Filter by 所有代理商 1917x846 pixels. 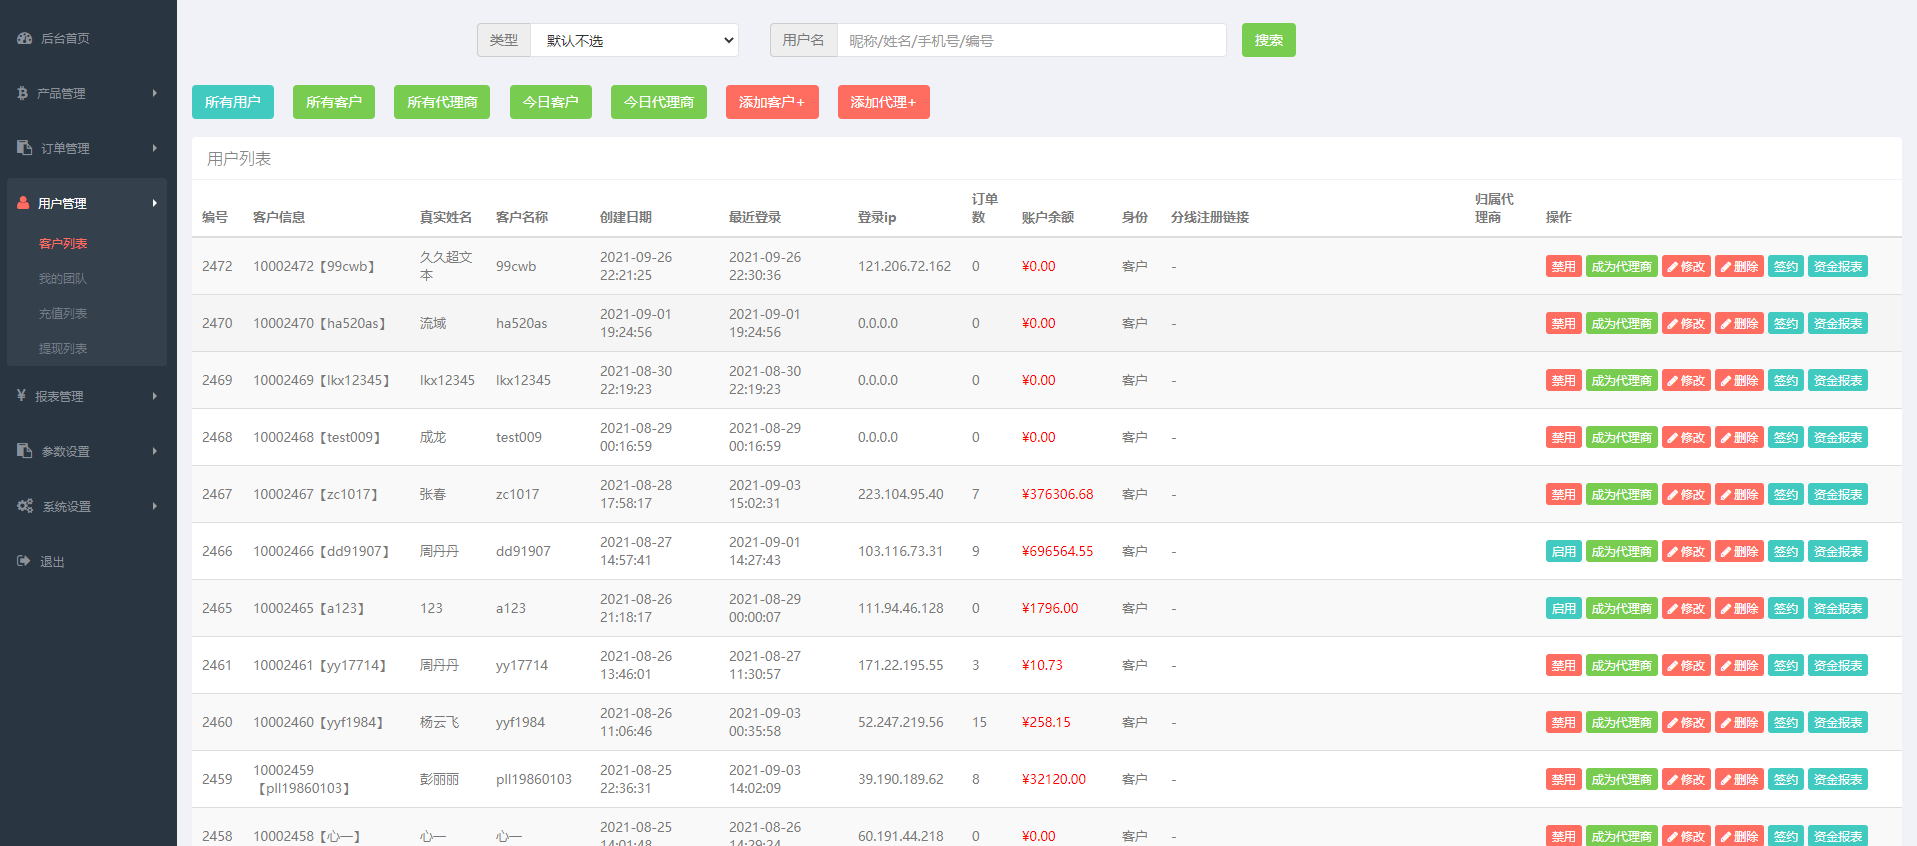point(442,102)
